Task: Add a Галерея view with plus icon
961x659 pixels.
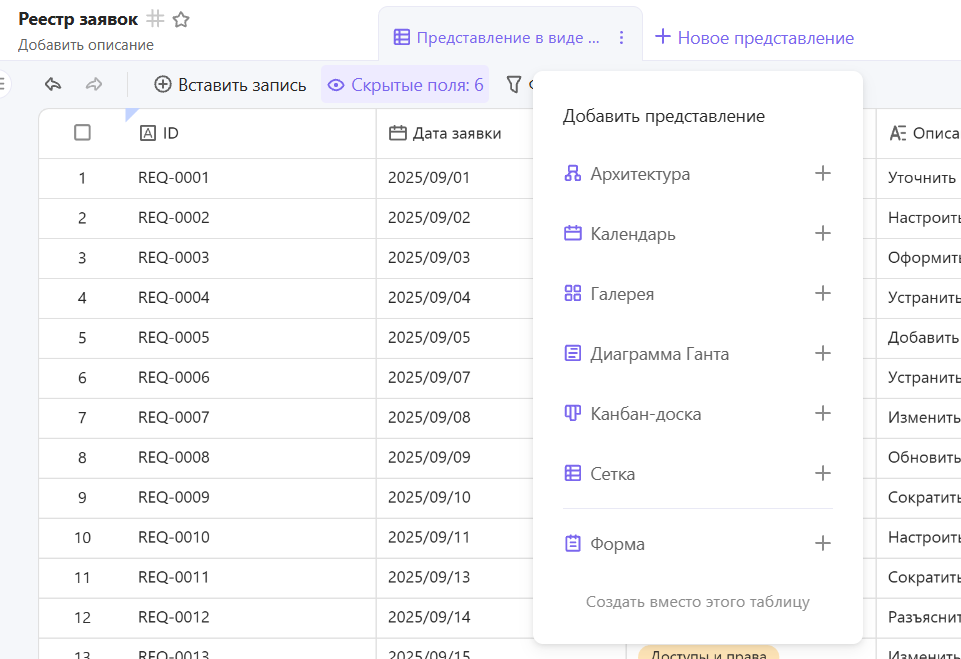Action: (x=822, y=294)
